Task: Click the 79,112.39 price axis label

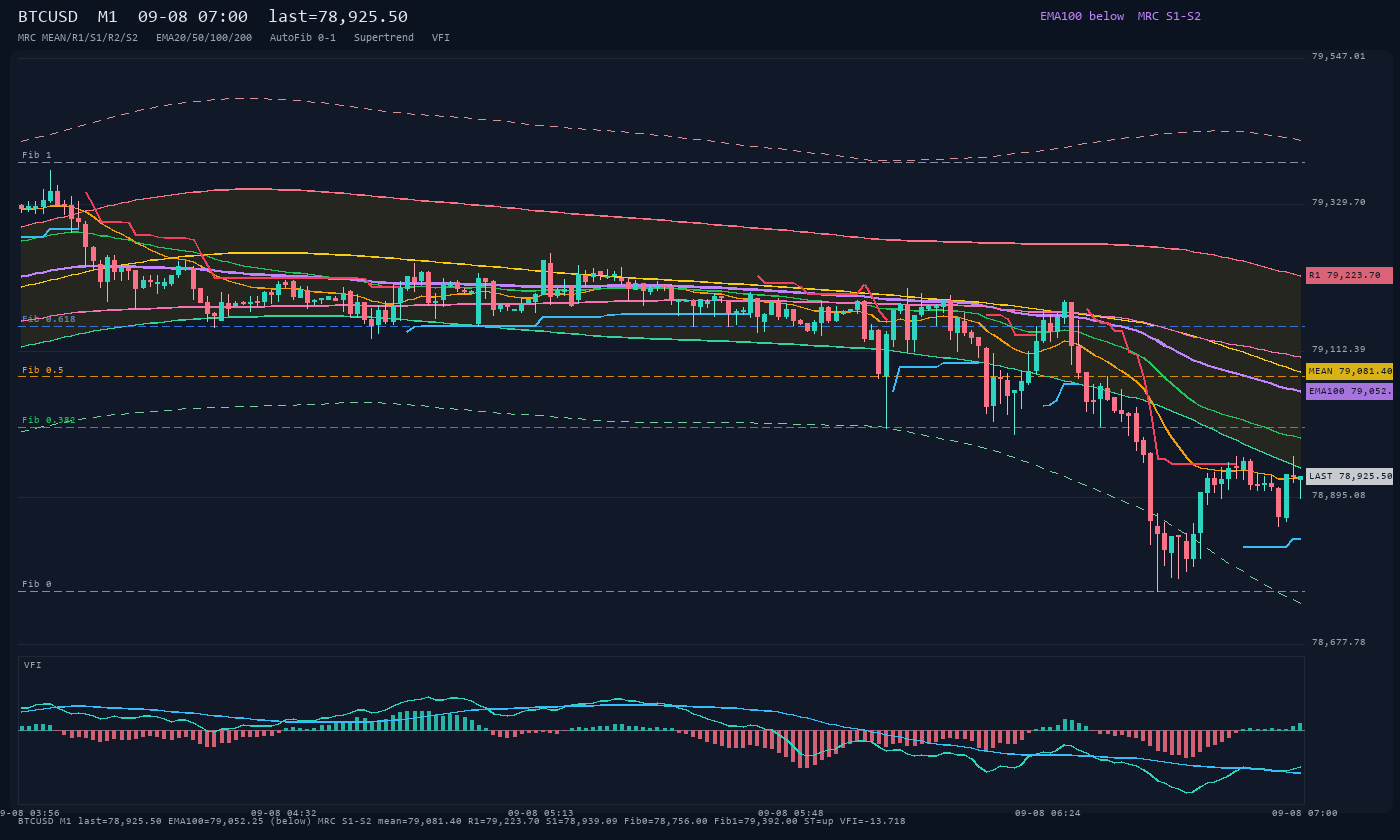Action: [1338, 349]
